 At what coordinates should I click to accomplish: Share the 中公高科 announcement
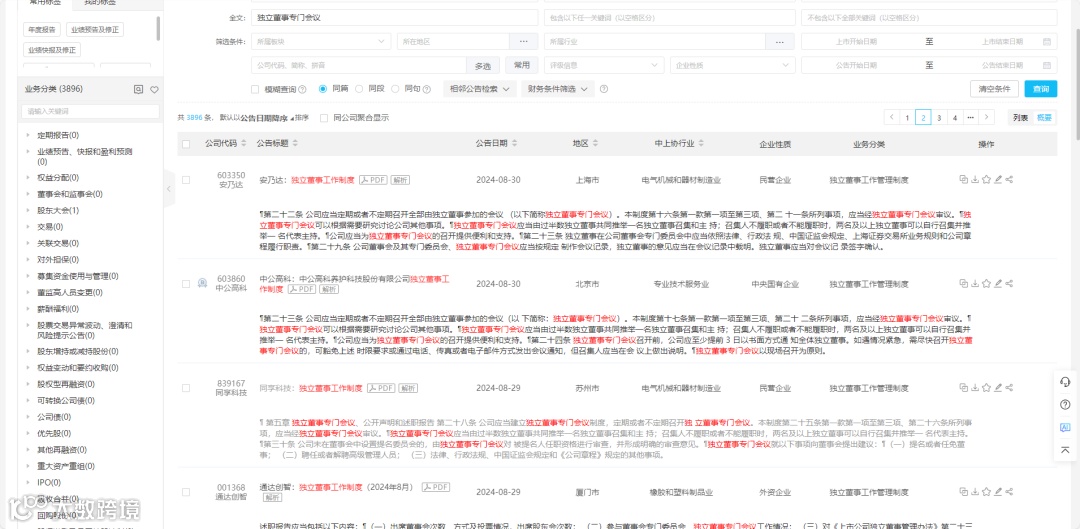pyautogui.click(x=1009, y=284)
